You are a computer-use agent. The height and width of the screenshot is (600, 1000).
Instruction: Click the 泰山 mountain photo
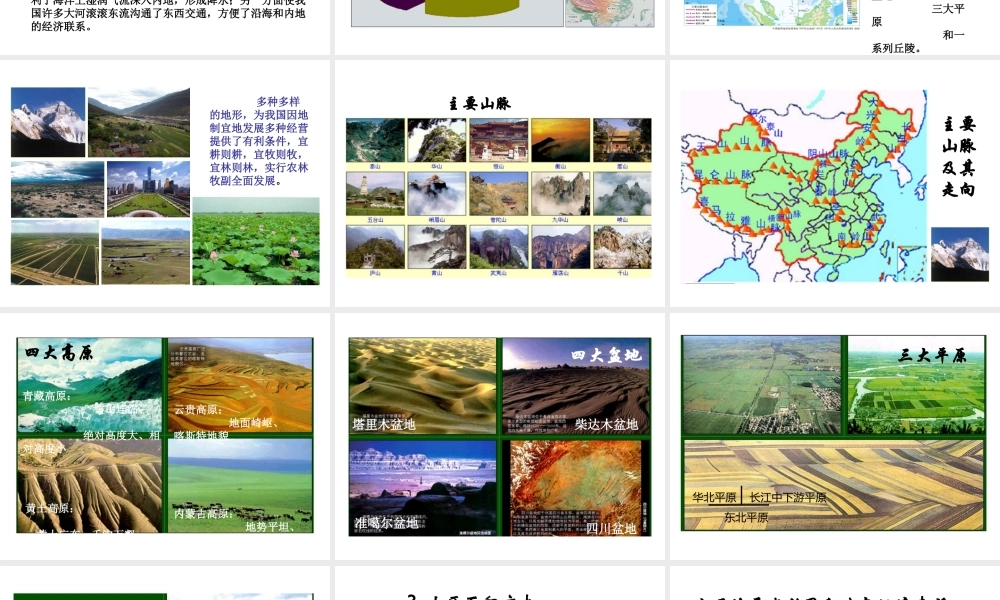(x=375, y=140)
